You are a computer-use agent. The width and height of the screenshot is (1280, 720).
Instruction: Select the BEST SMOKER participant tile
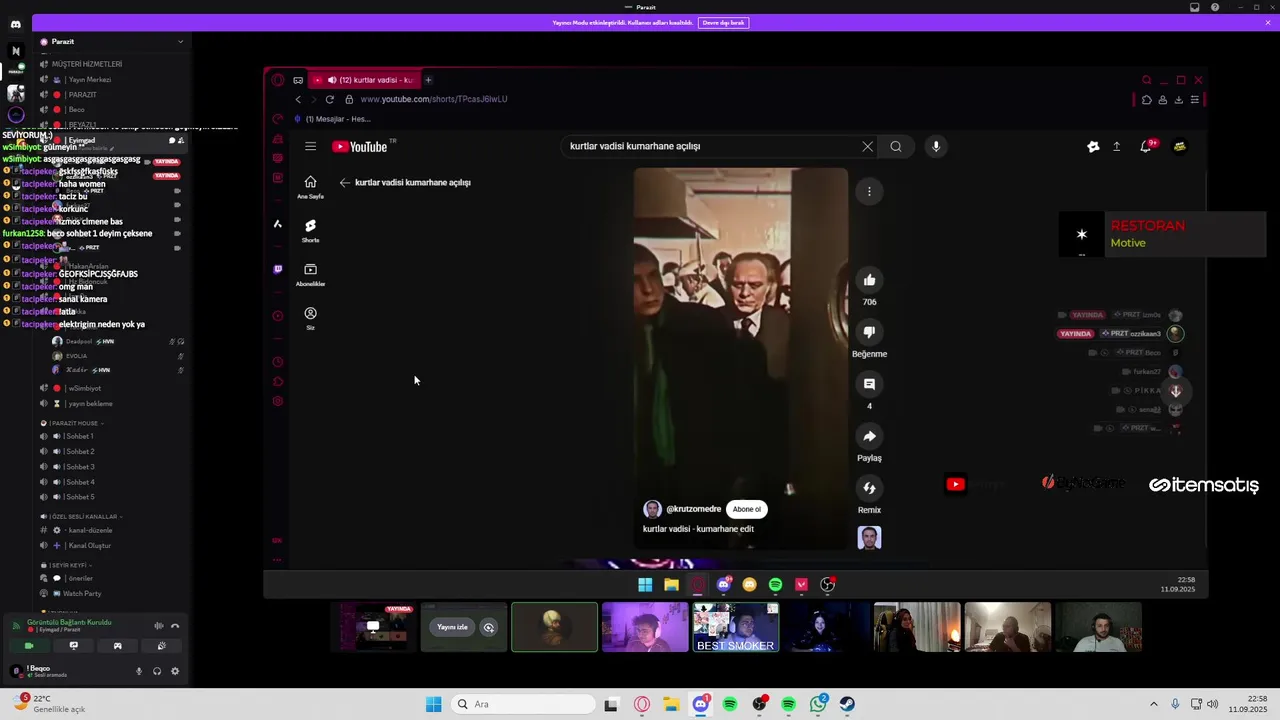pyautogui.click(x=736, y=627)
